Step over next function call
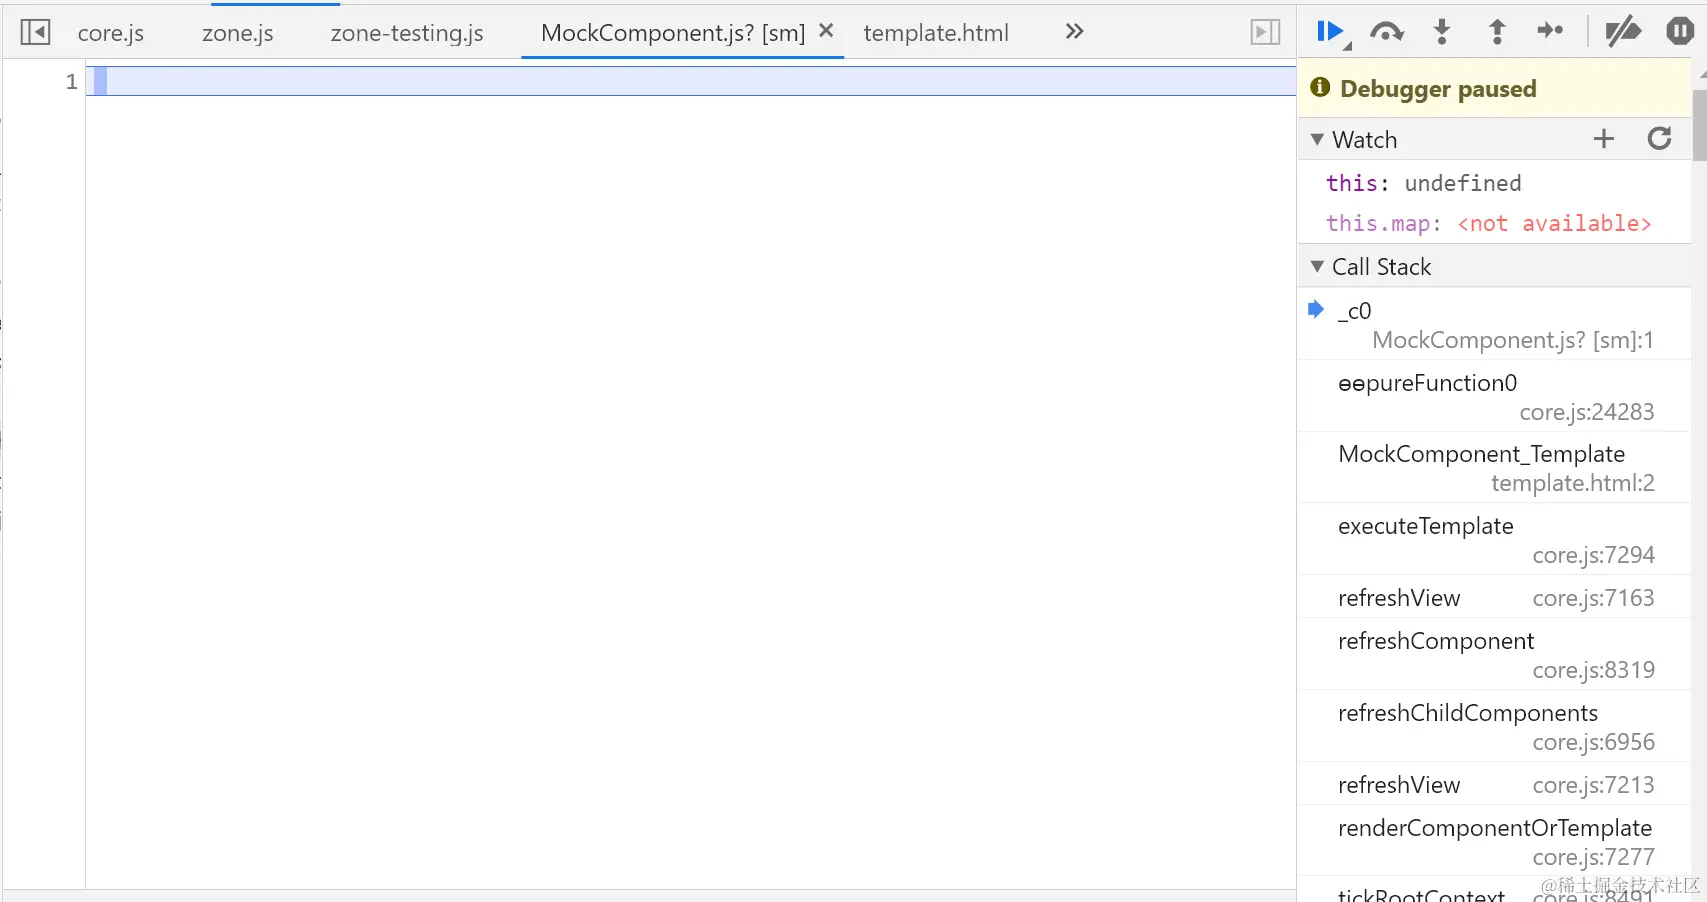This screenshot has height=902, width=1707. pos(1386,32)
